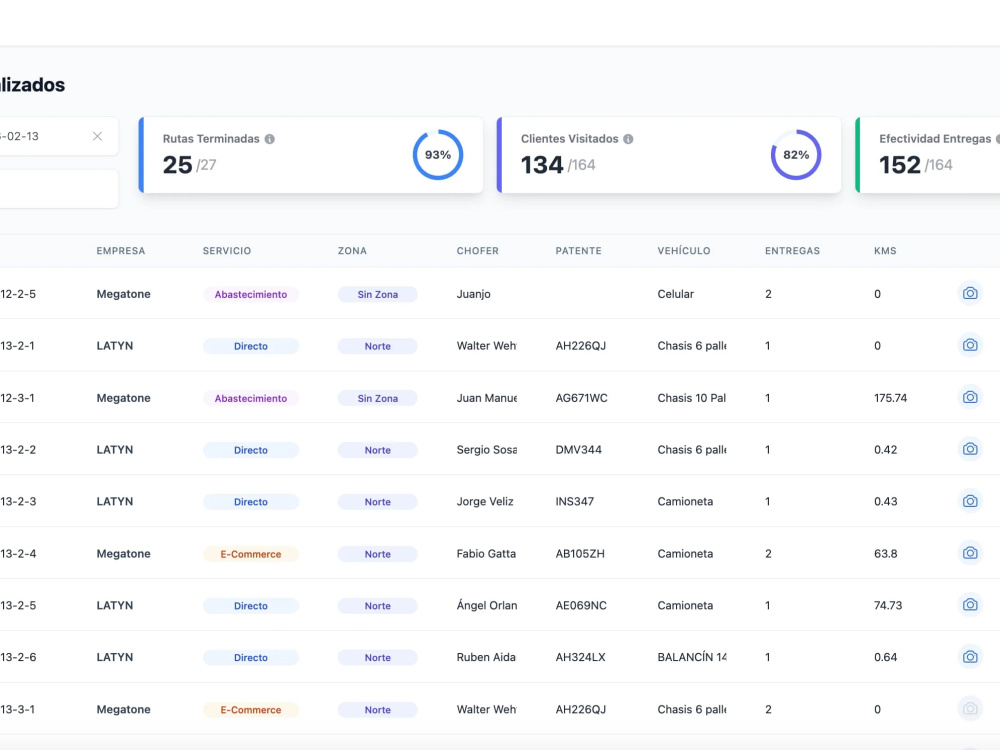View photos for Fabio Gatta route
Viewport: 1000px width, 750px height.
(970, 553)
